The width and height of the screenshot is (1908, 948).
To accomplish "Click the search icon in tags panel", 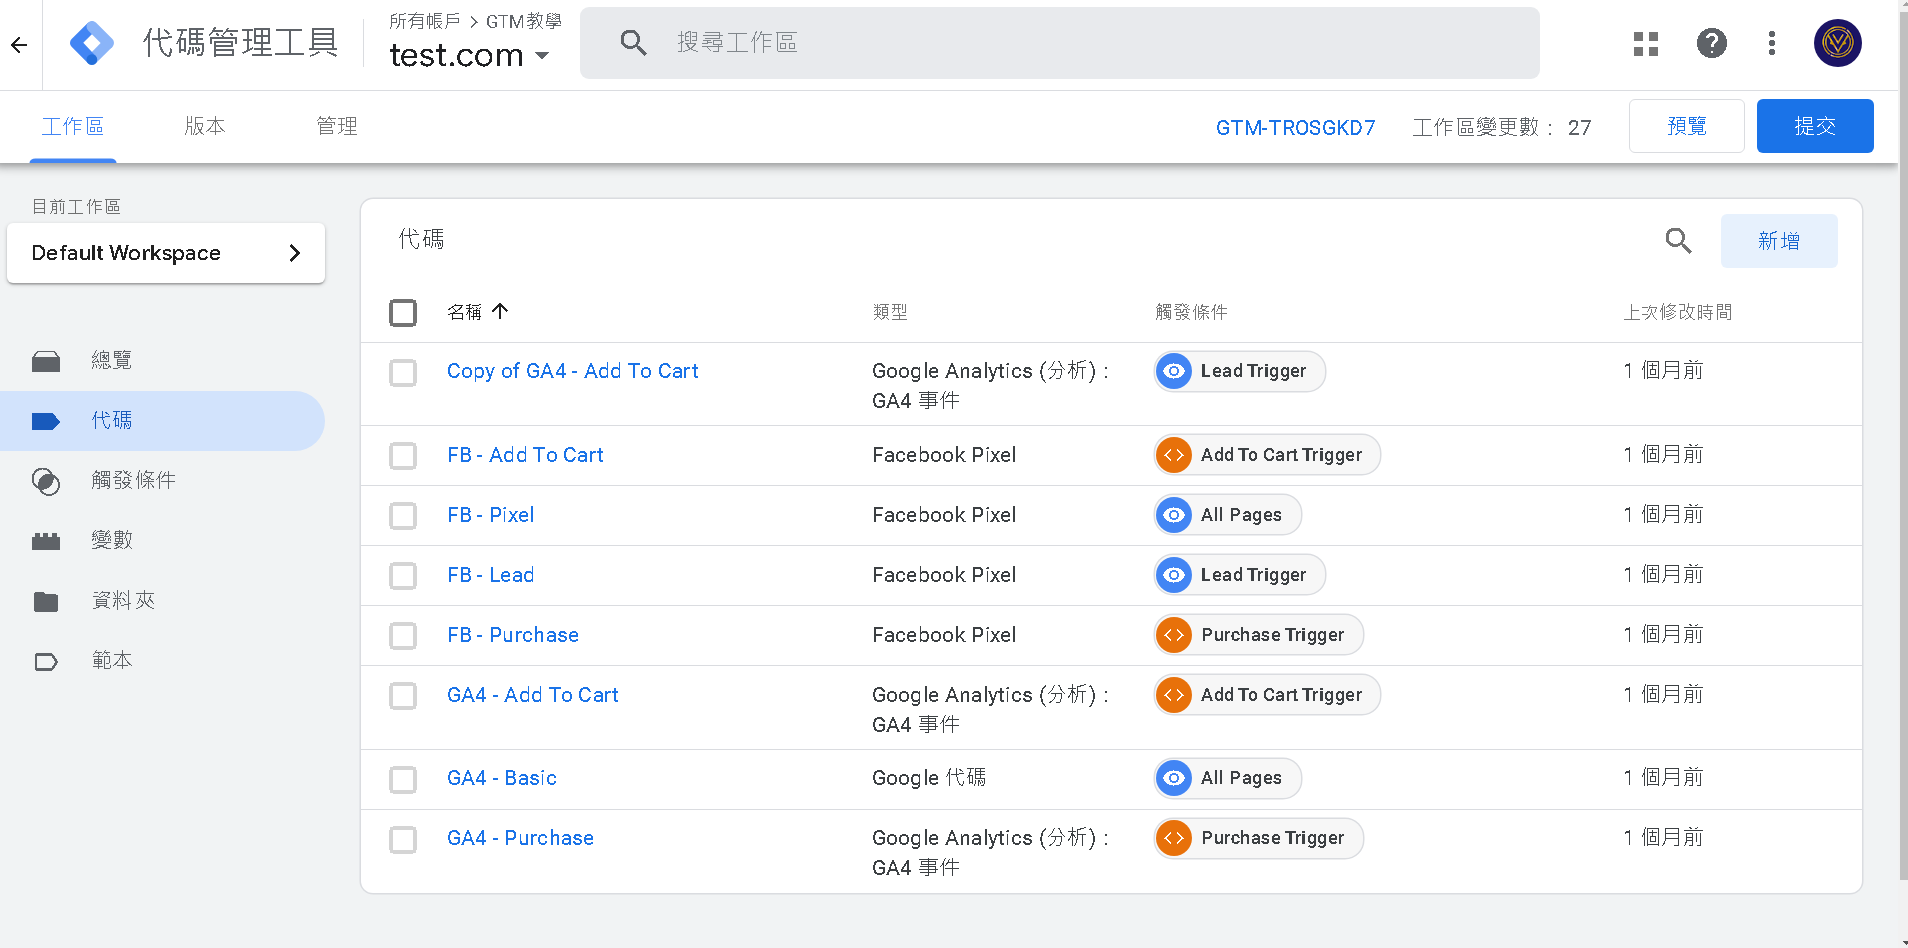I will point(1678,240).
